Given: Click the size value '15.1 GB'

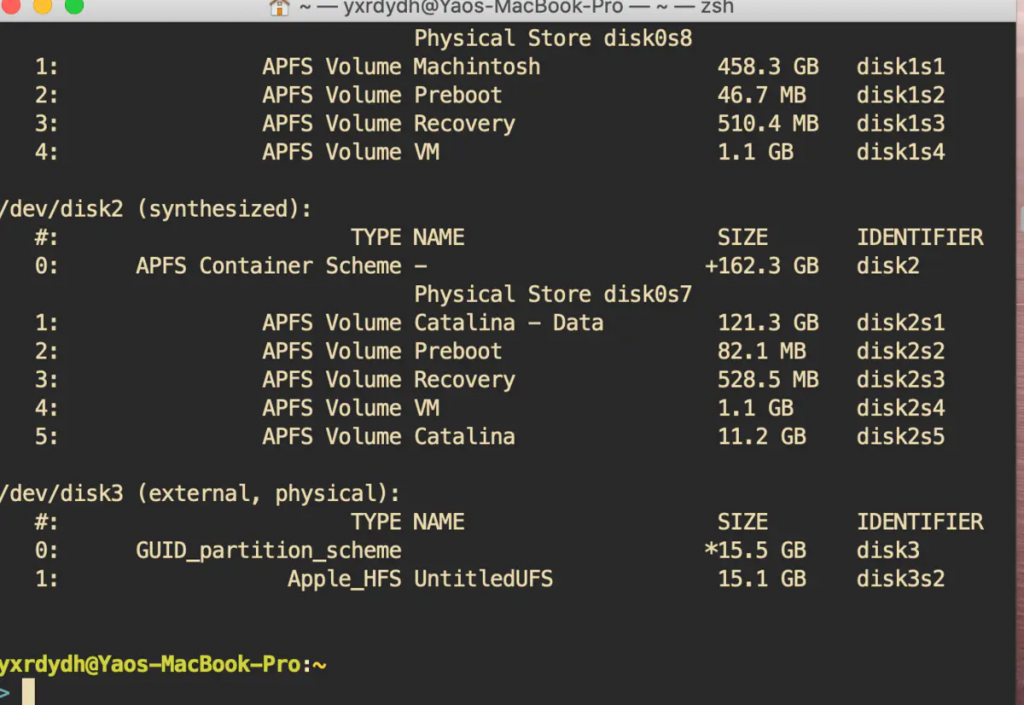Looking at the screenshot, I should (x=762, y=579).
